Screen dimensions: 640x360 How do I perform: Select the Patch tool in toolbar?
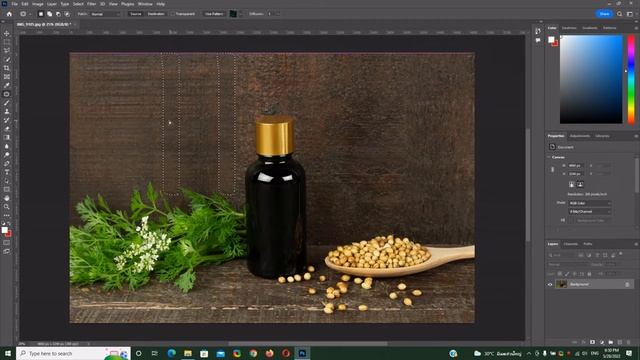[x=7, y=94]
